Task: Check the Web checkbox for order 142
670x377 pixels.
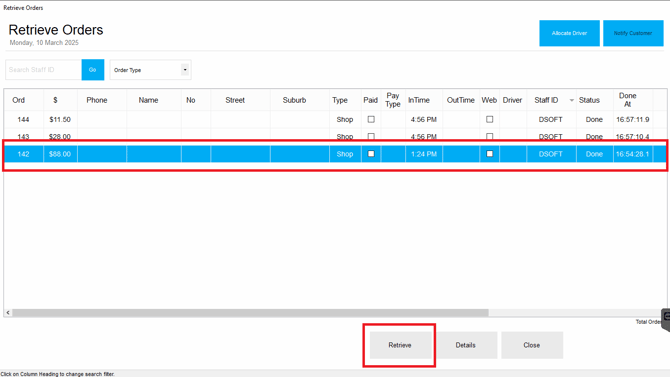Action: (x=489, y=154)
